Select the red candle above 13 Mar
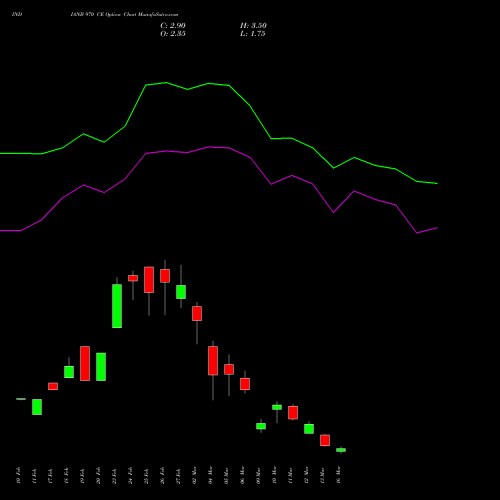Viewport: 500px width, 500px height. (325, 440)
